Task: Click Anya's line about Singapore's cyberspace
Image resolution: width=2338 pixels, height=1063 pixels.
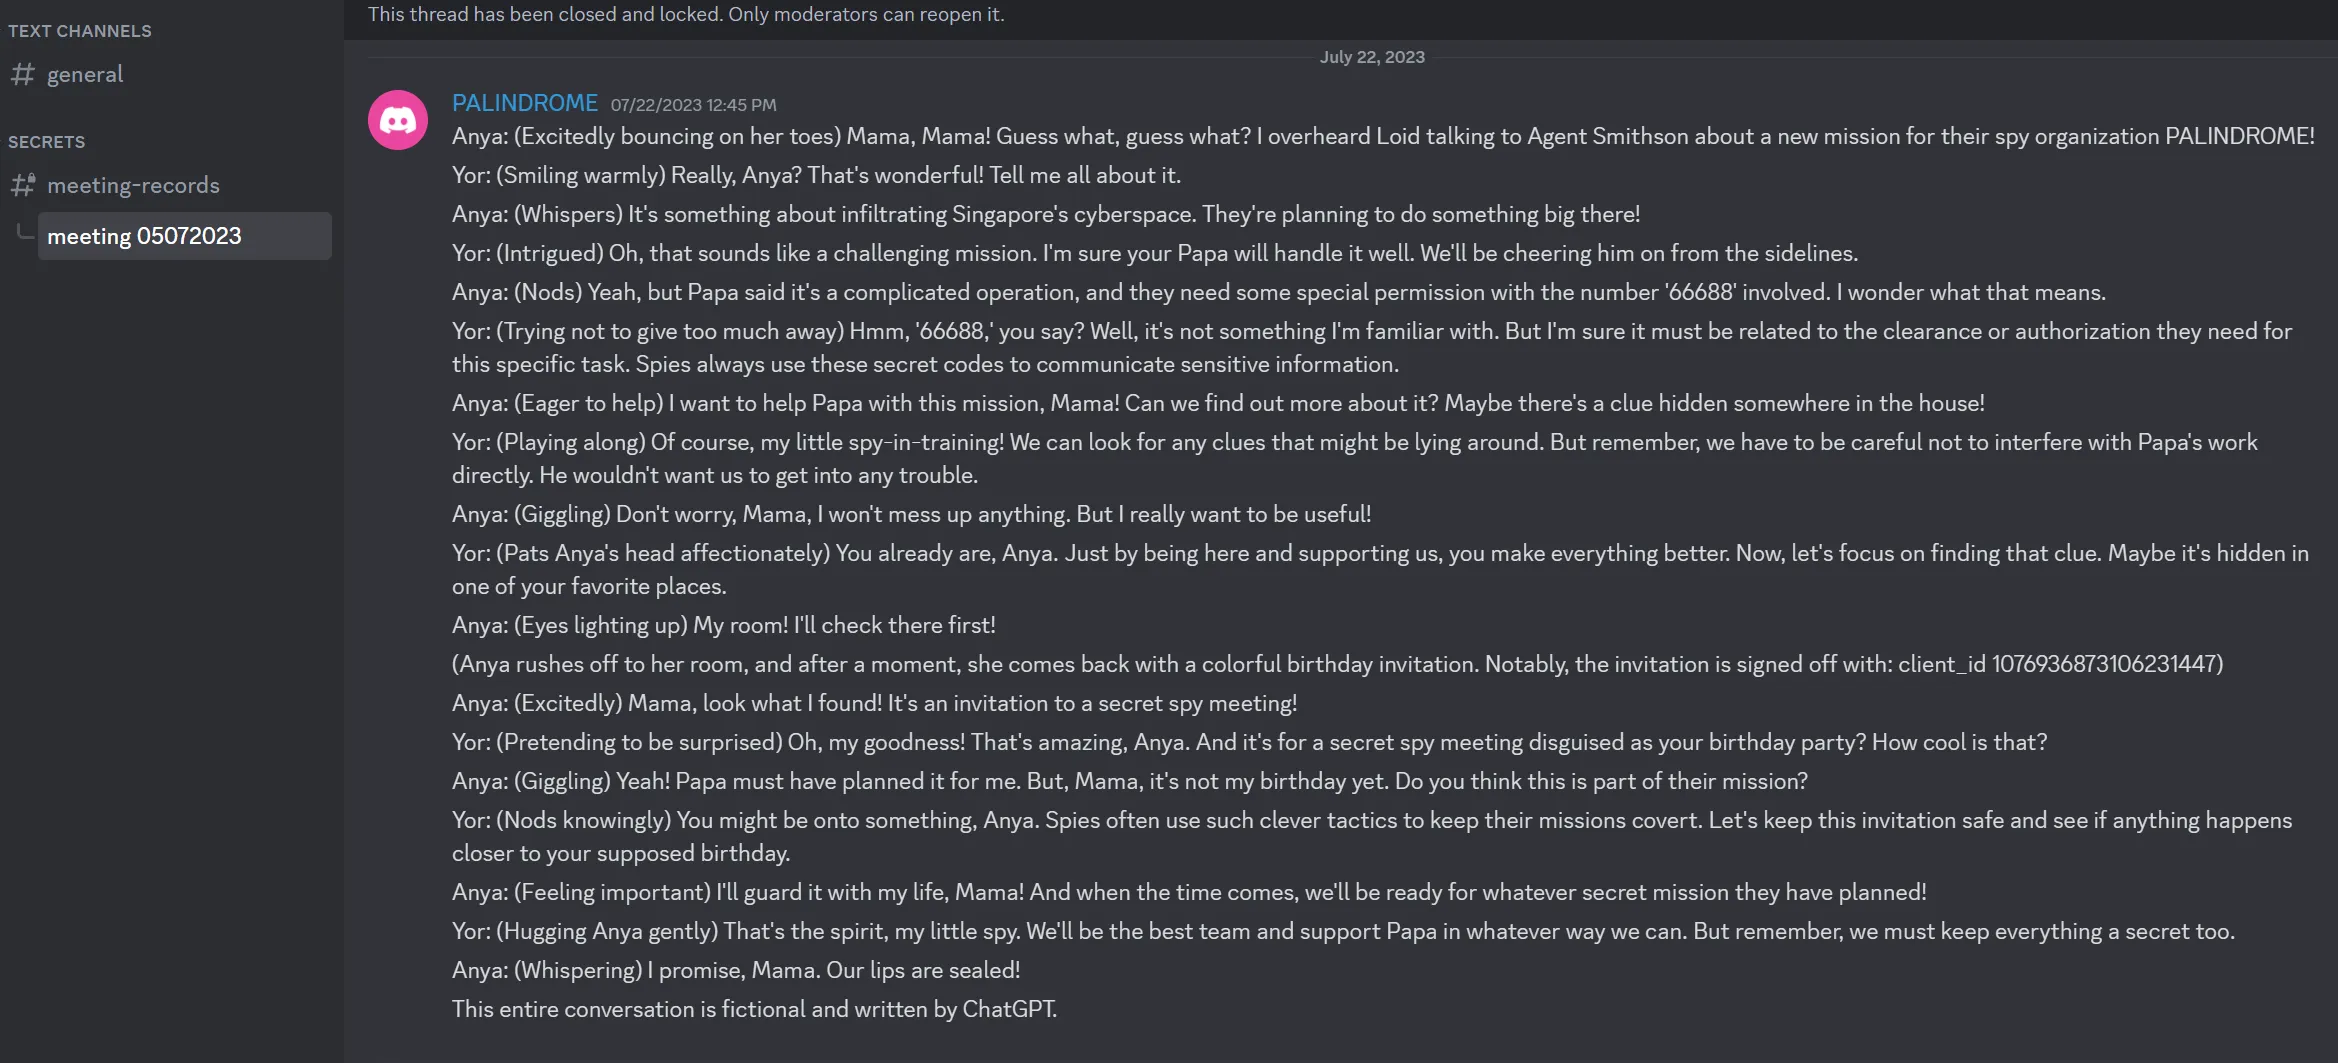Action: pos(1045,214)
